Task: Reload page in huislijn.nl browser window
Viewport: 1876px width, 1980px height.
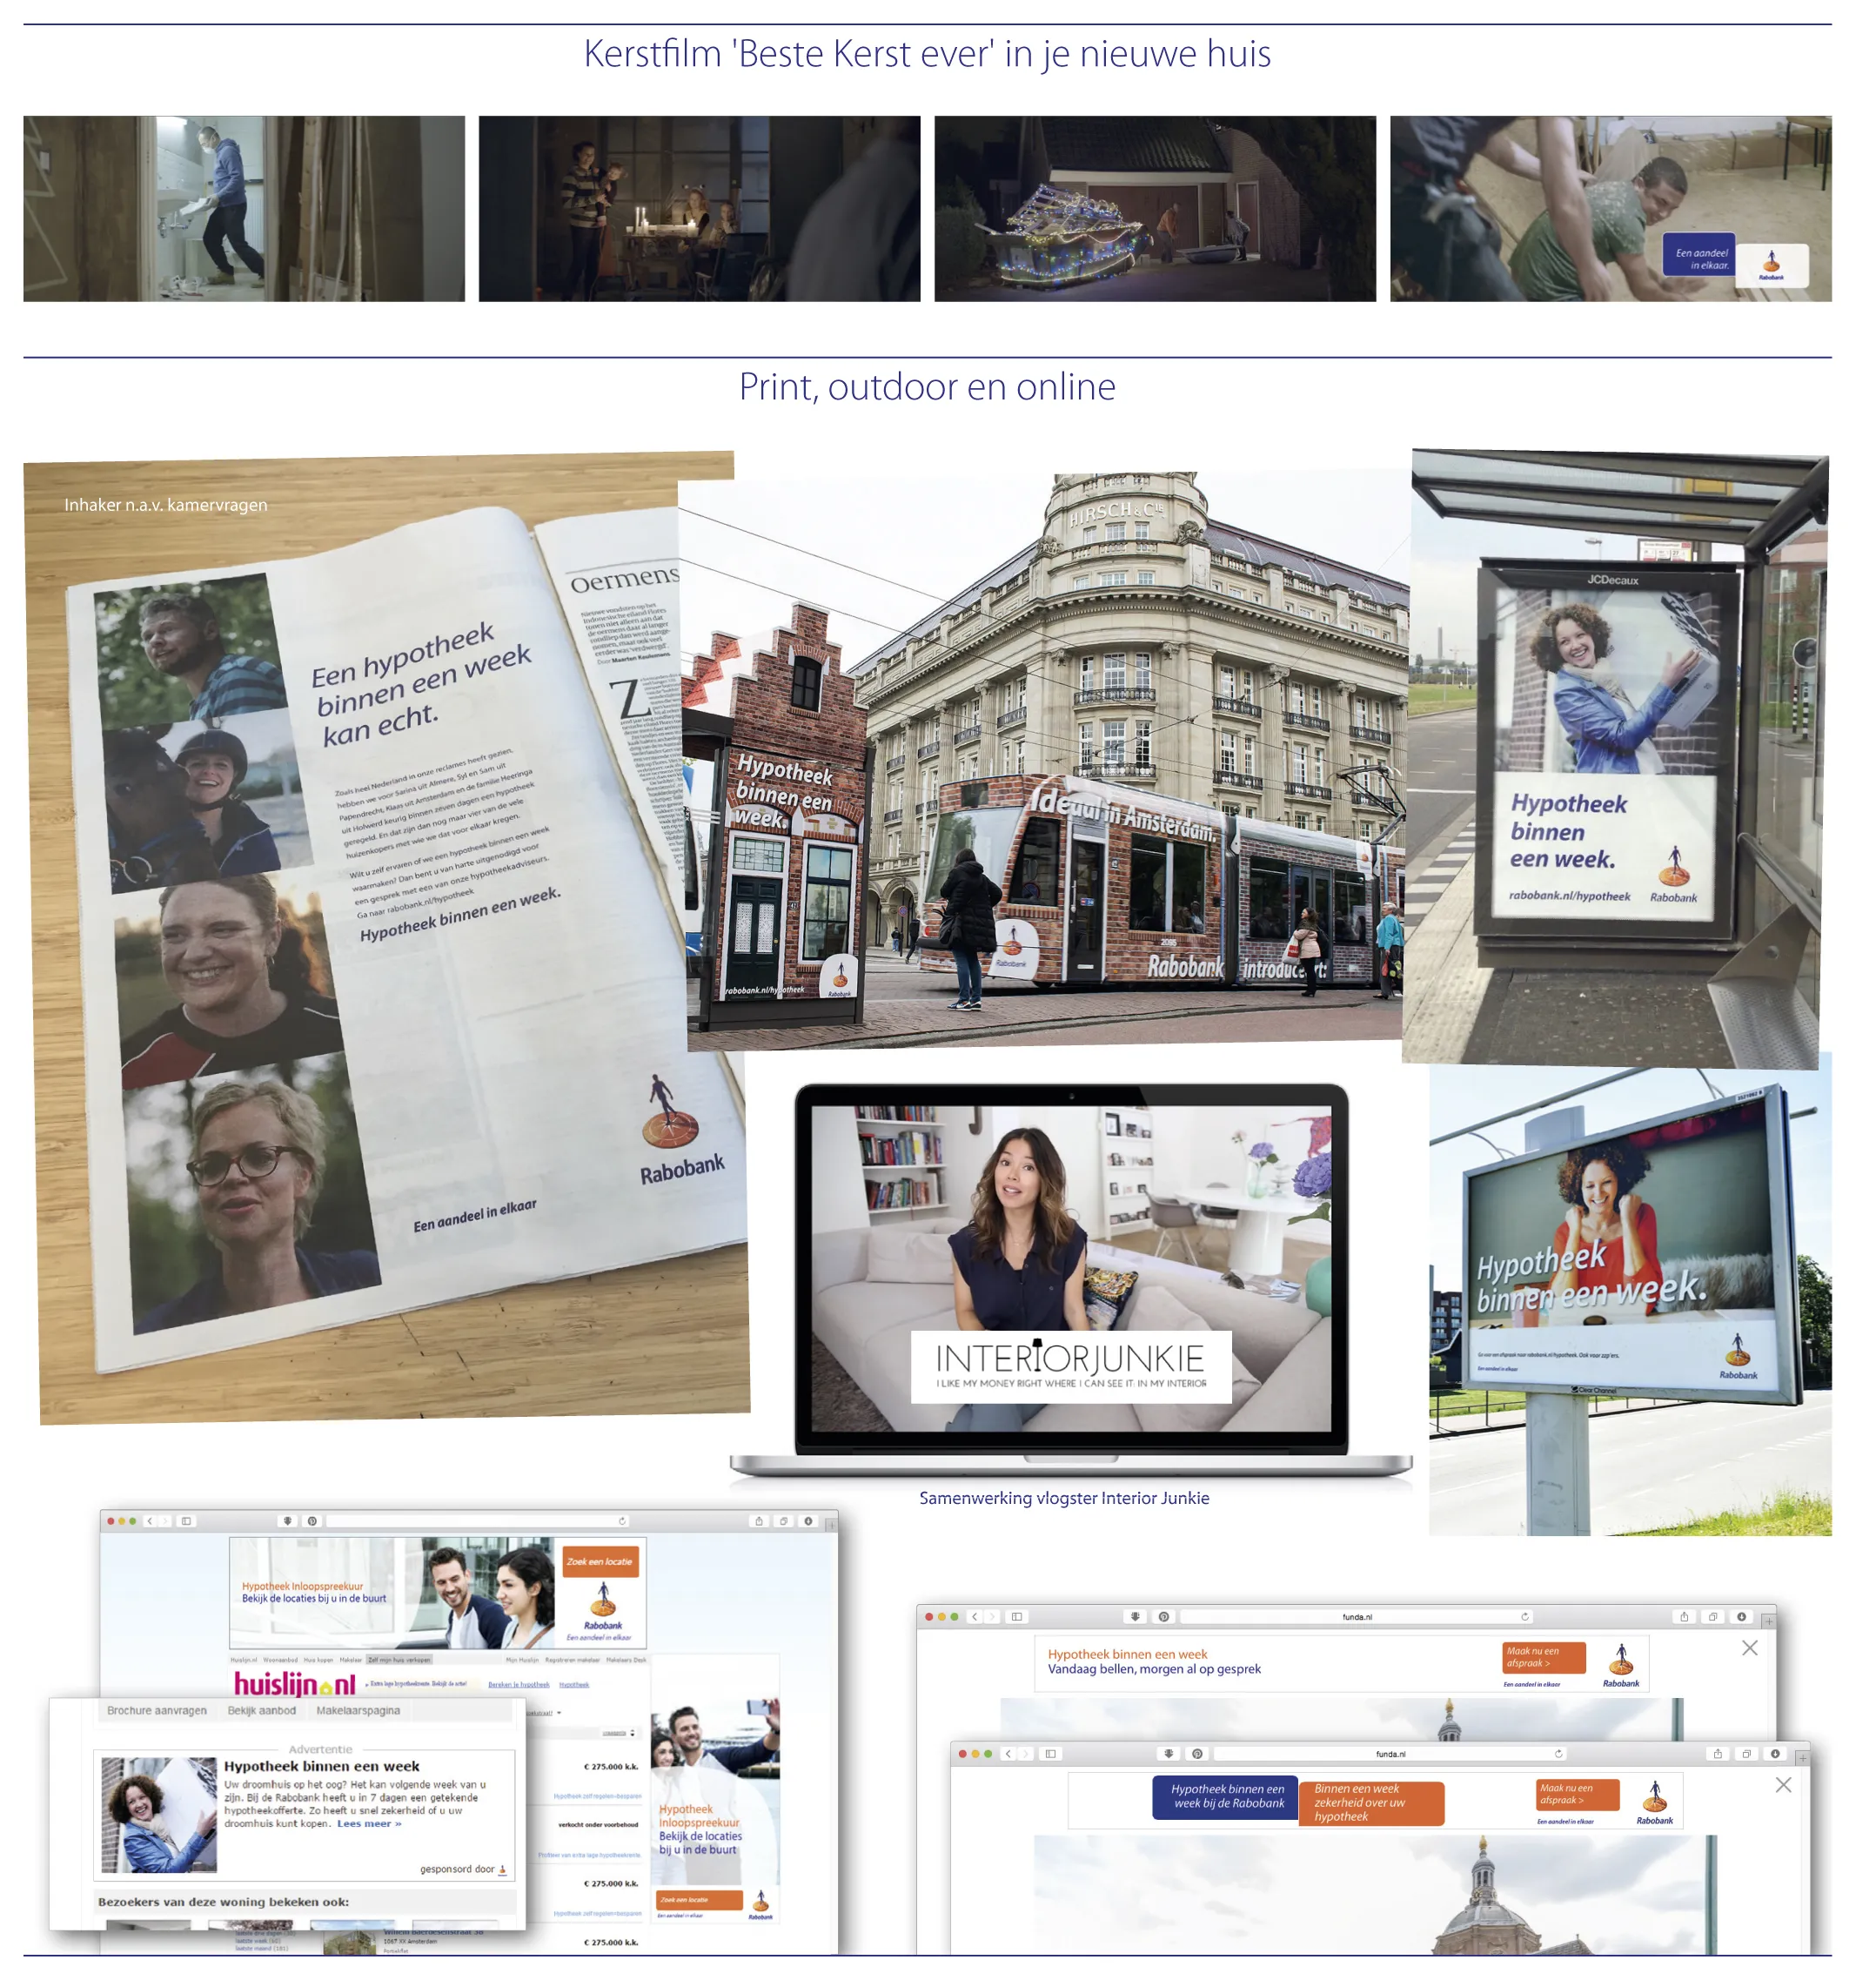Action: pyautogui.click(x=622, y=1521)
